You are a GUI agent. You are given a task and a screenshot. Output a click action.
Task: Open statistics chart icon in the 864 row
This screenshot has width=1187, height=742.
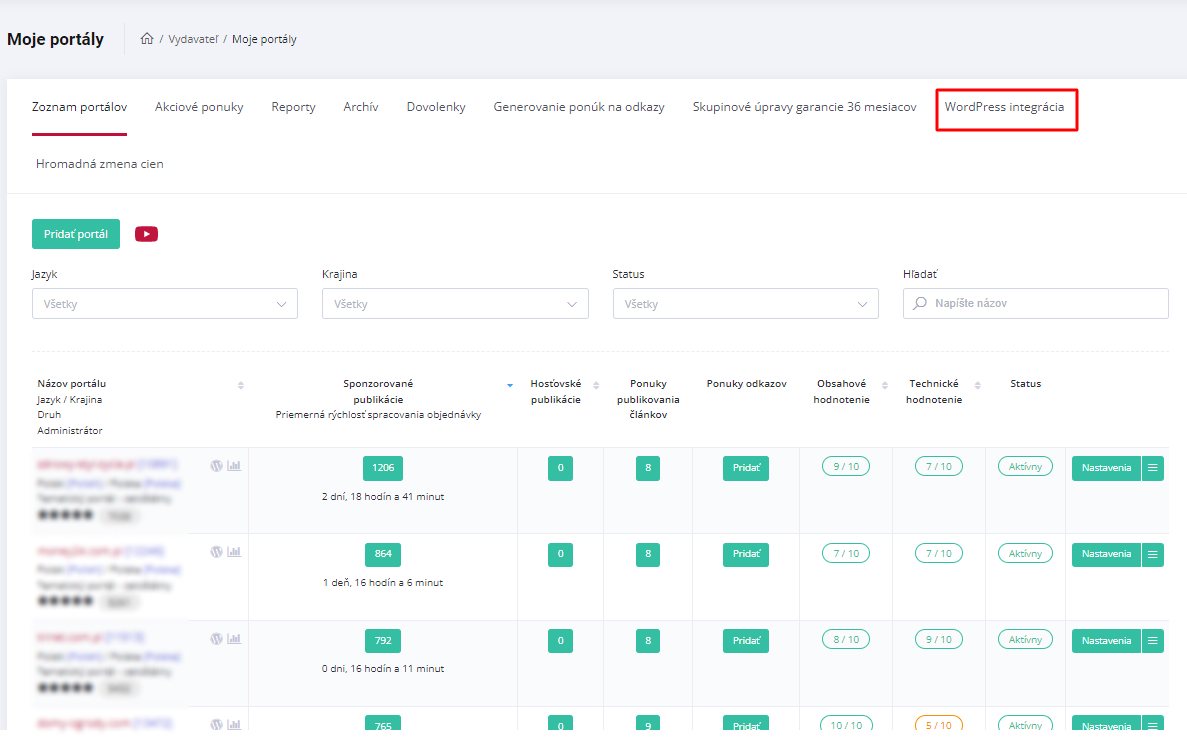coord(234,552)
